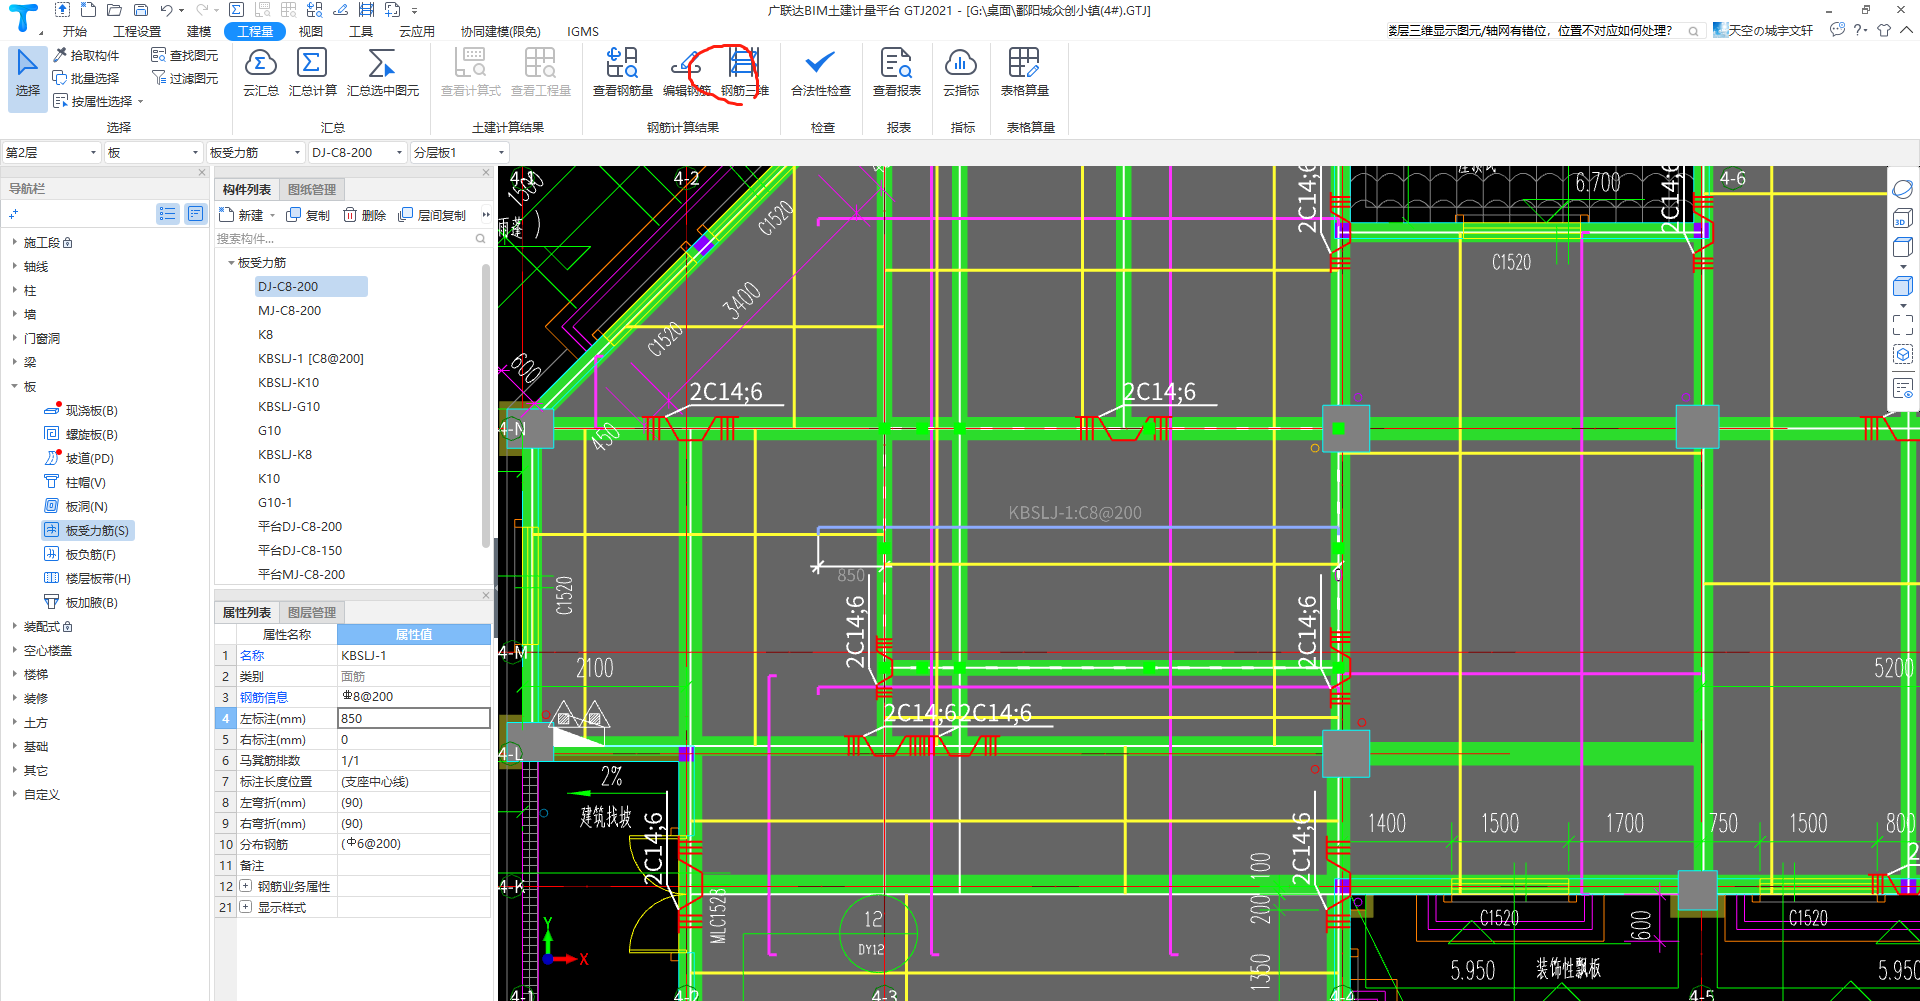Click 过滤图元 filter element
The width and height of the screenshot is (1920, 1001).
tap(184, 78)
